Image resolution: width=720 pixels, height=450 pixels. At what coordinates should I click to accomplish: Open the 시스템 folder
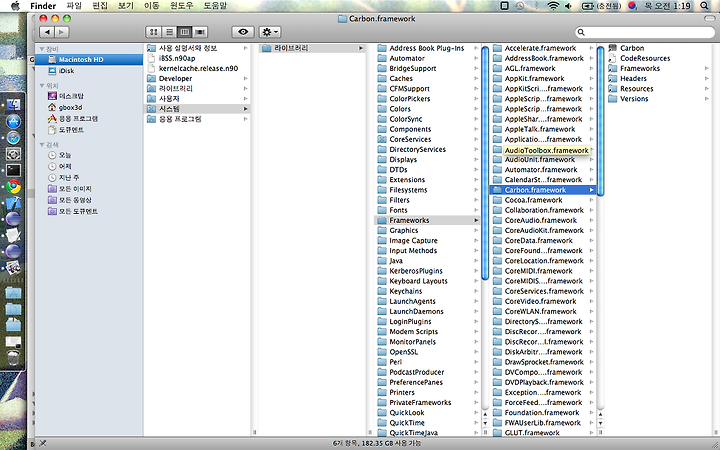coord(197,109)
